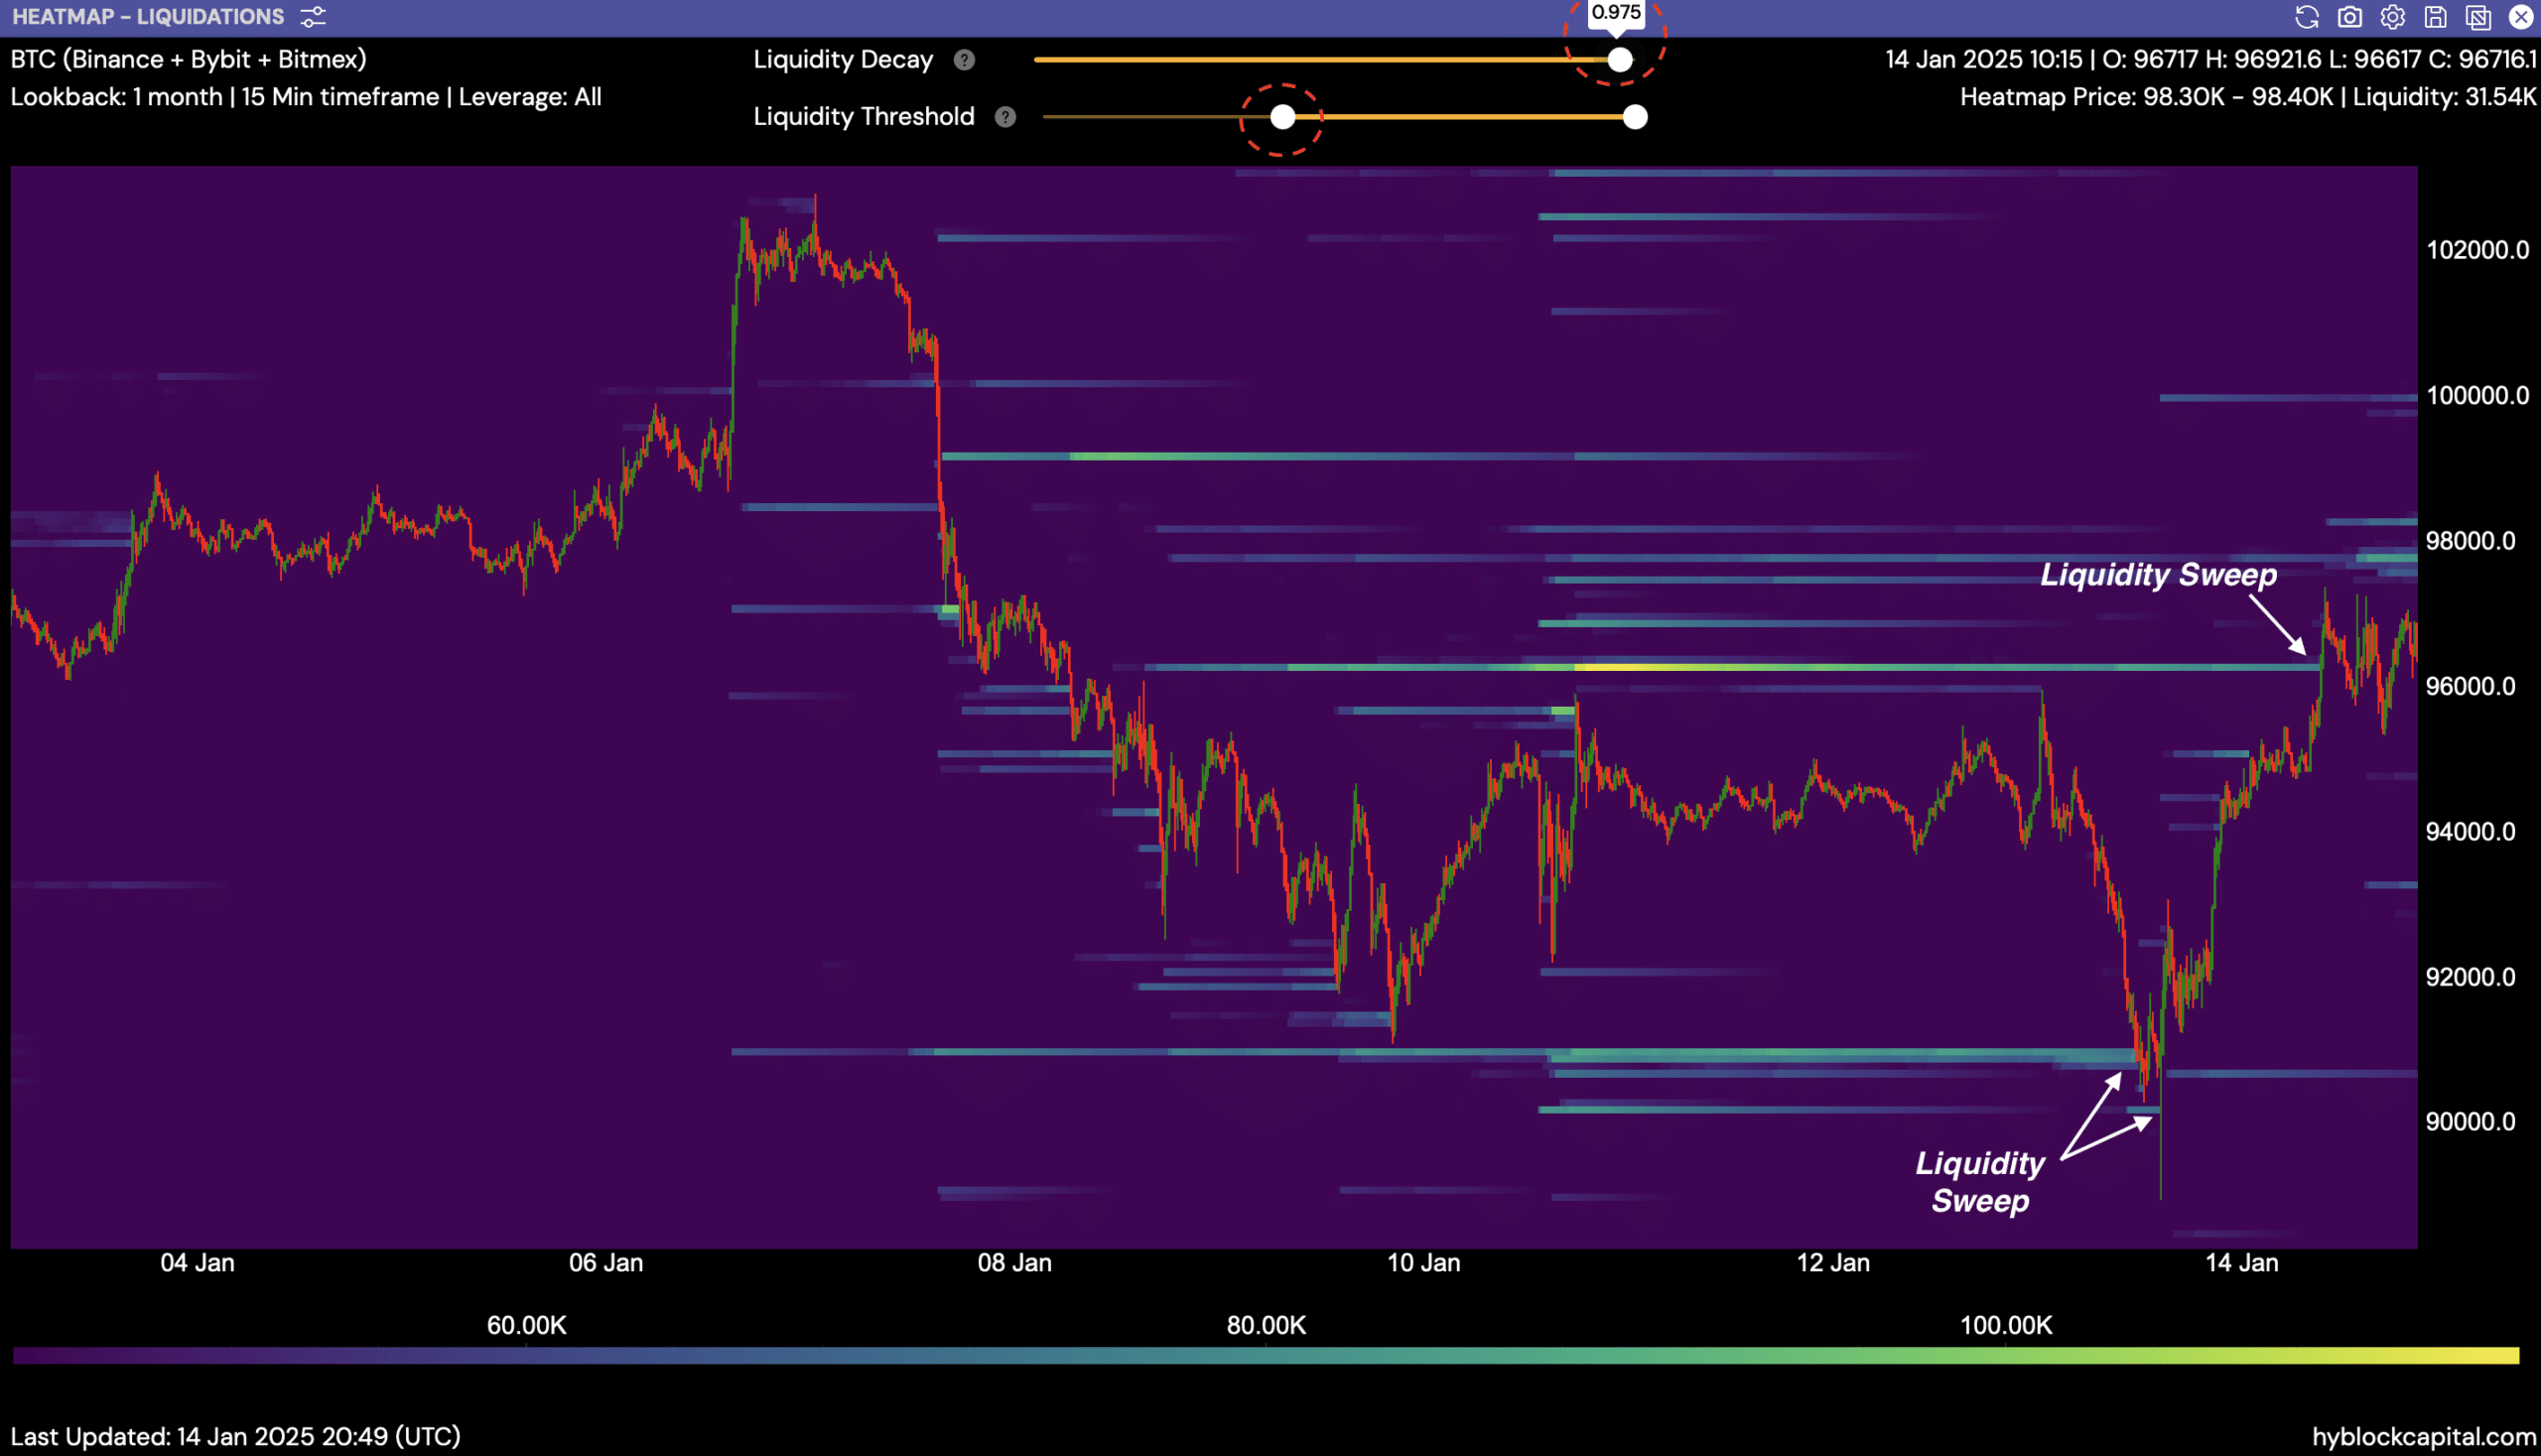Screen dimensions: 2541x1456
Task: Click the Liquidity Decay slider handle
Action: [1620, 60]
